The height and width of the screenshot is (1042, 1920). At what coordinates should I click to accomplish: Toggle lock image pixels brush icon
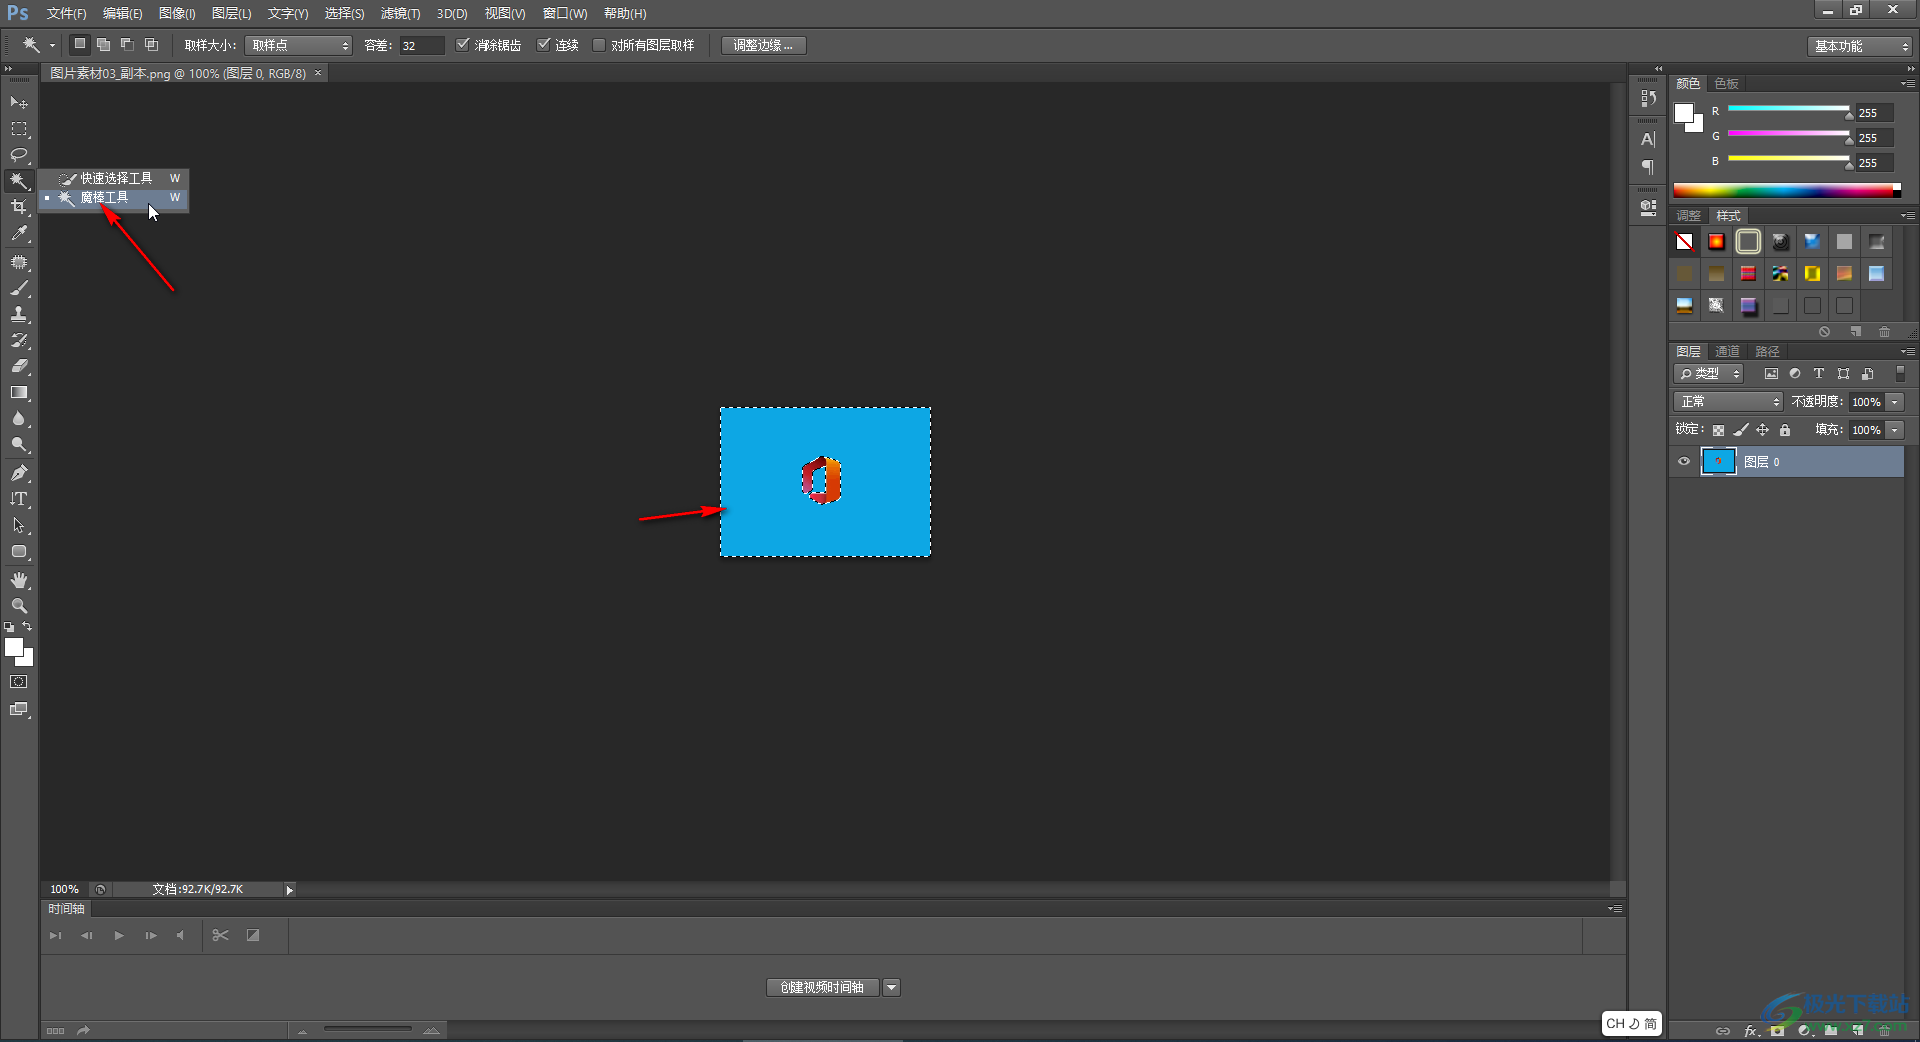click(x=1741, y=430)
